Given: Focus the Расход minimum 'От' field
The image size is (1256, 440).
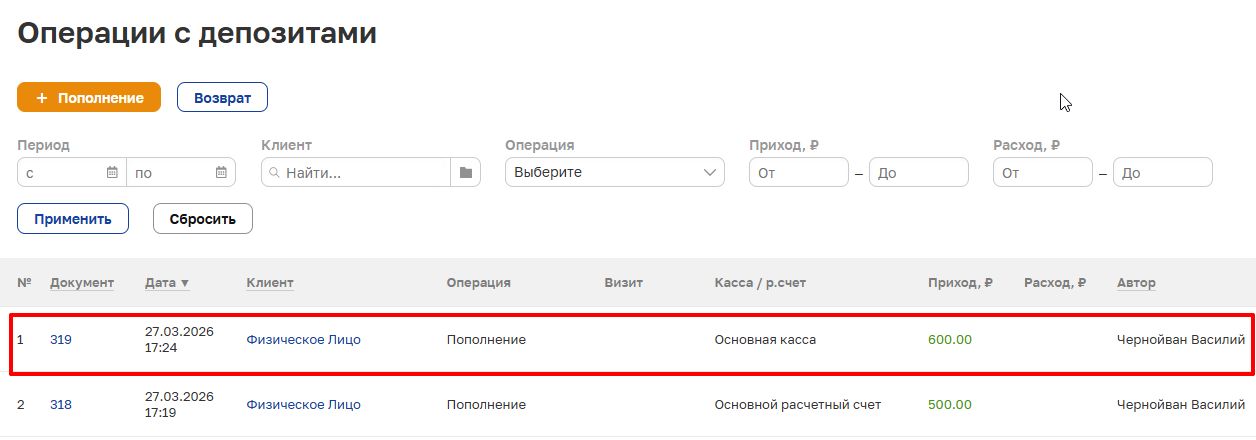Looking at the screenshot, I should click(x=1042, y=173).
